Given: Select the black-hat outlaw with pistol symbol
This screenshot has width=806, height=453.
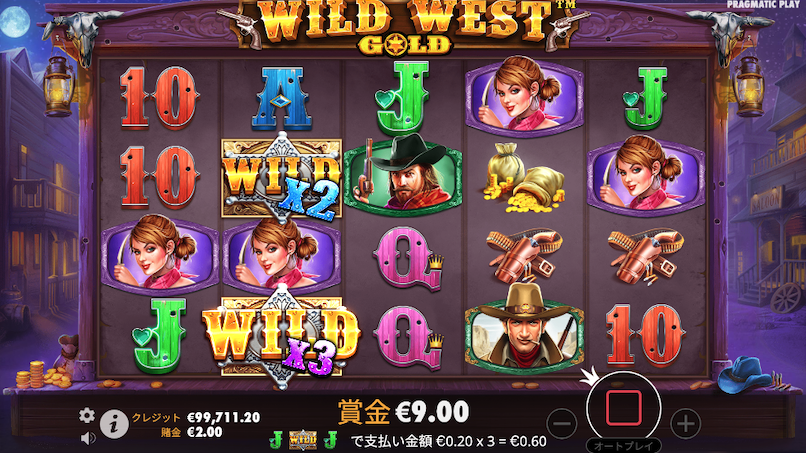Looking at the screenshot, I should 403,174.
